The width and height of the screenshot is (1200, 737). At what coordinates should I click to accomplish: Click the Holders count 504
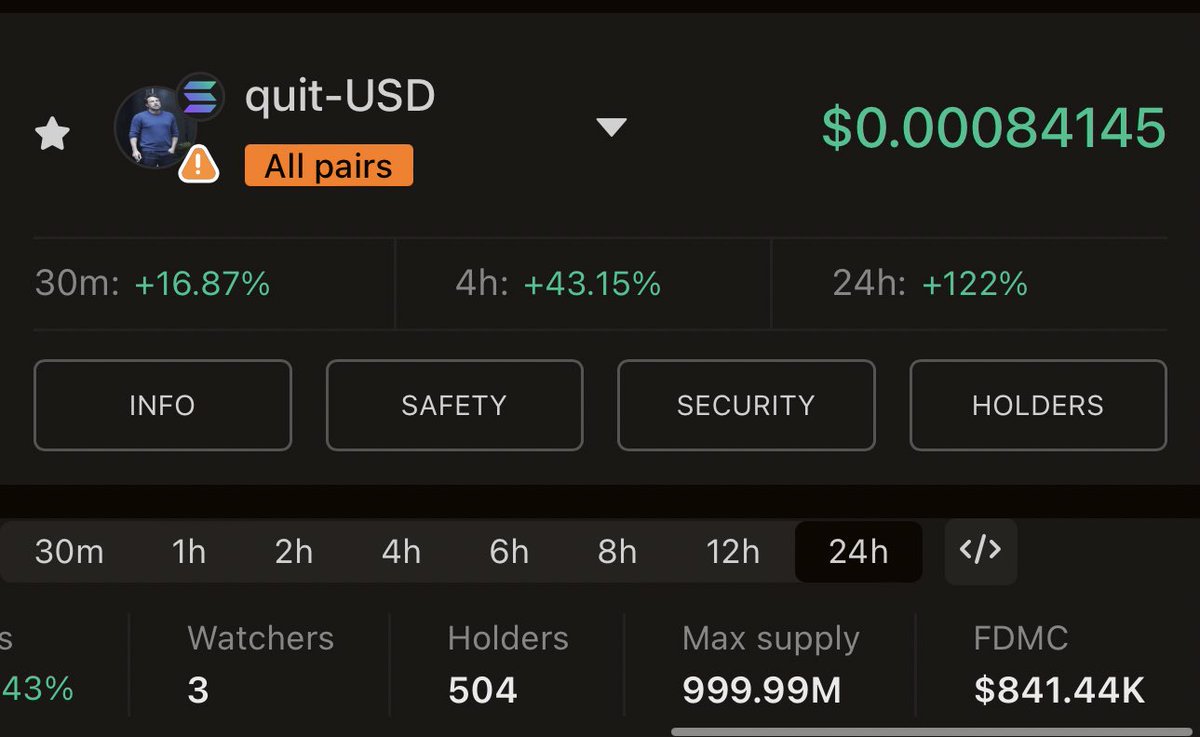click(483, 690)
